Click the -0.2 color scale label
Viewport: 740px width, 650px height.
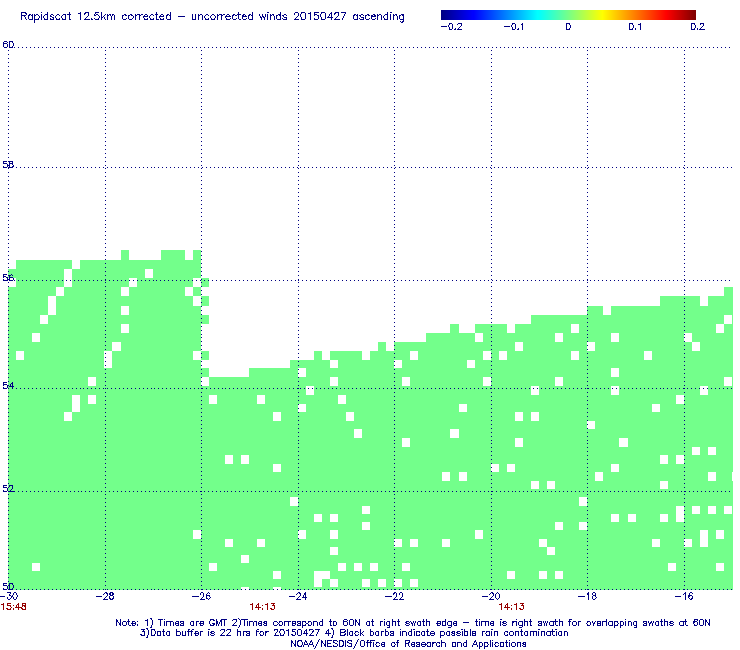[x=451, y=27]
